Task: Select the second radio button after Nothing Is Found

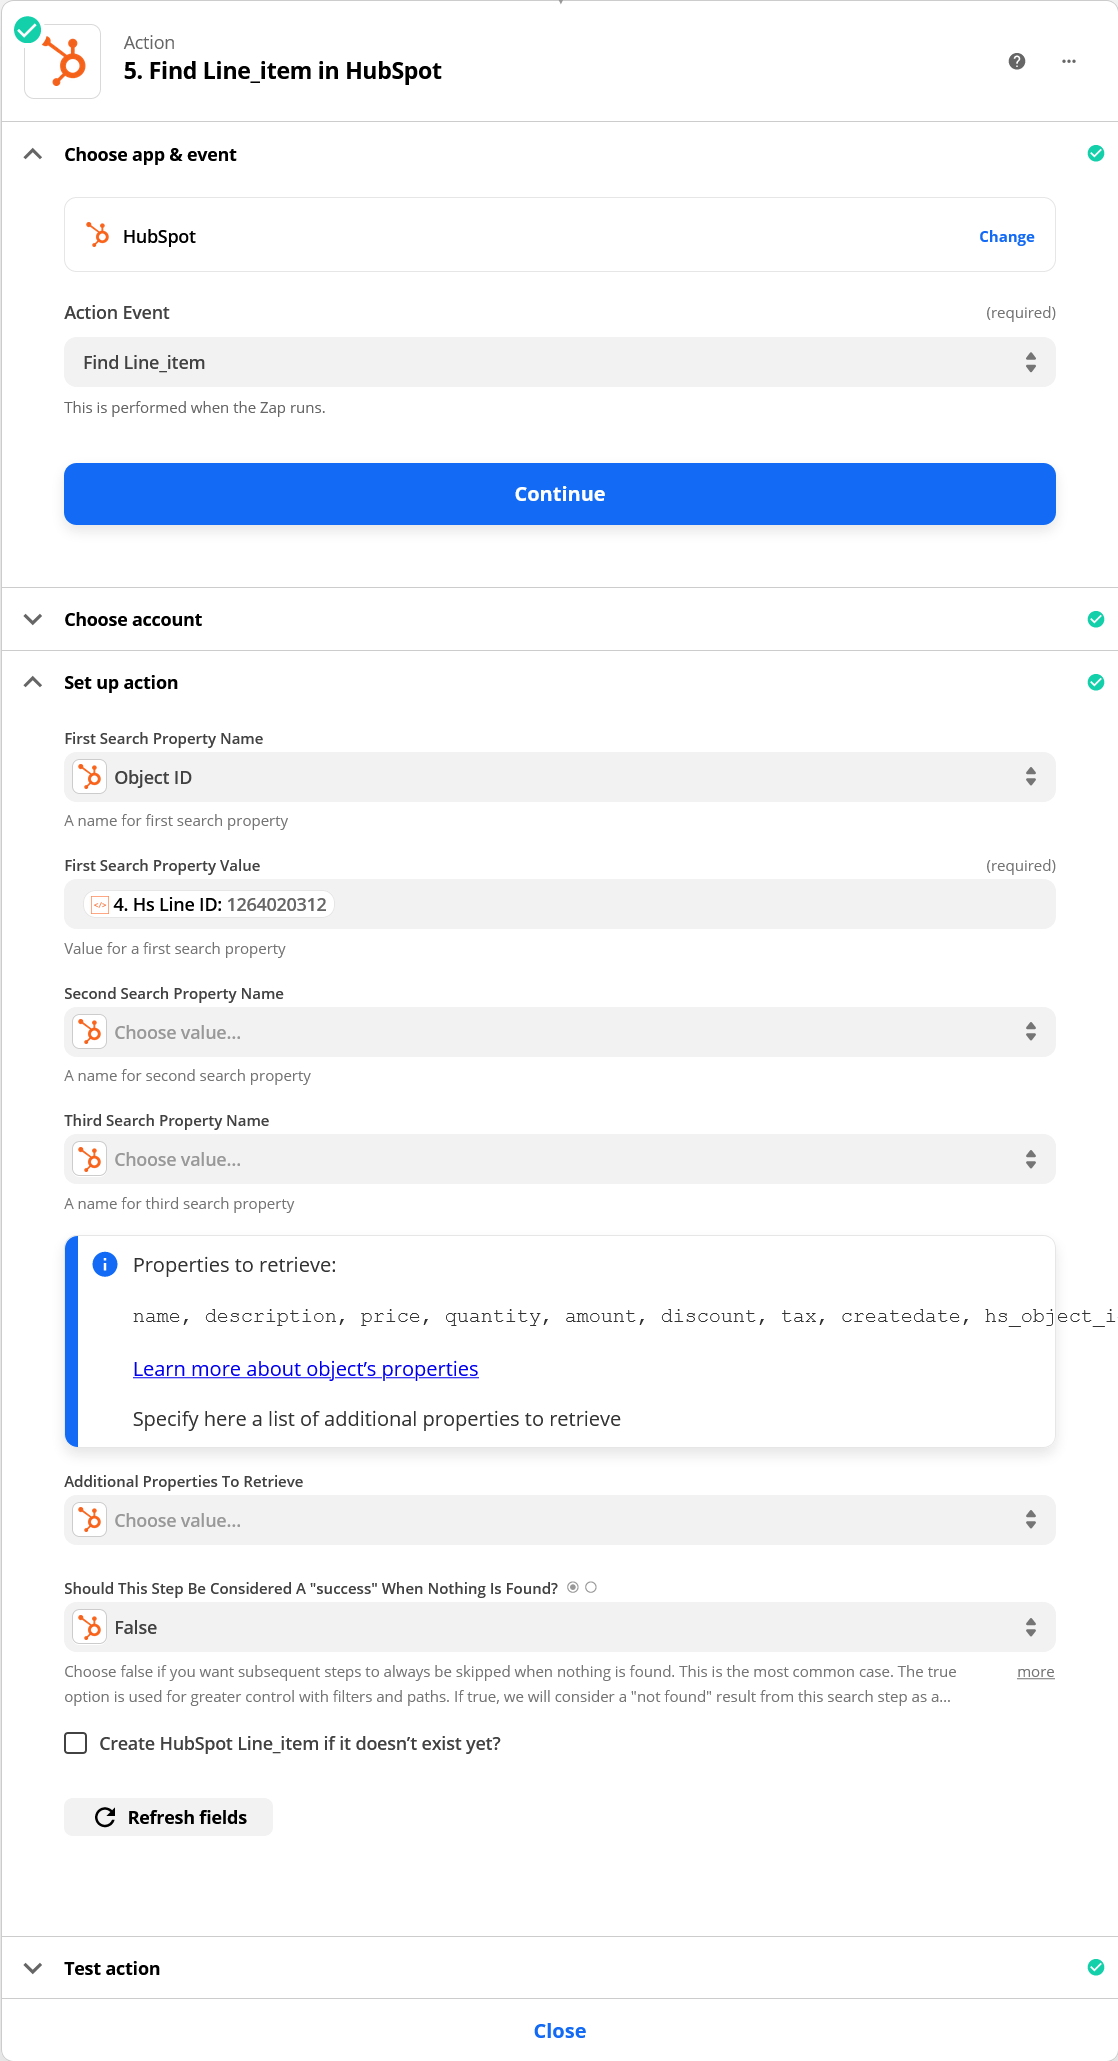Action: click(x=591, y=1587)
